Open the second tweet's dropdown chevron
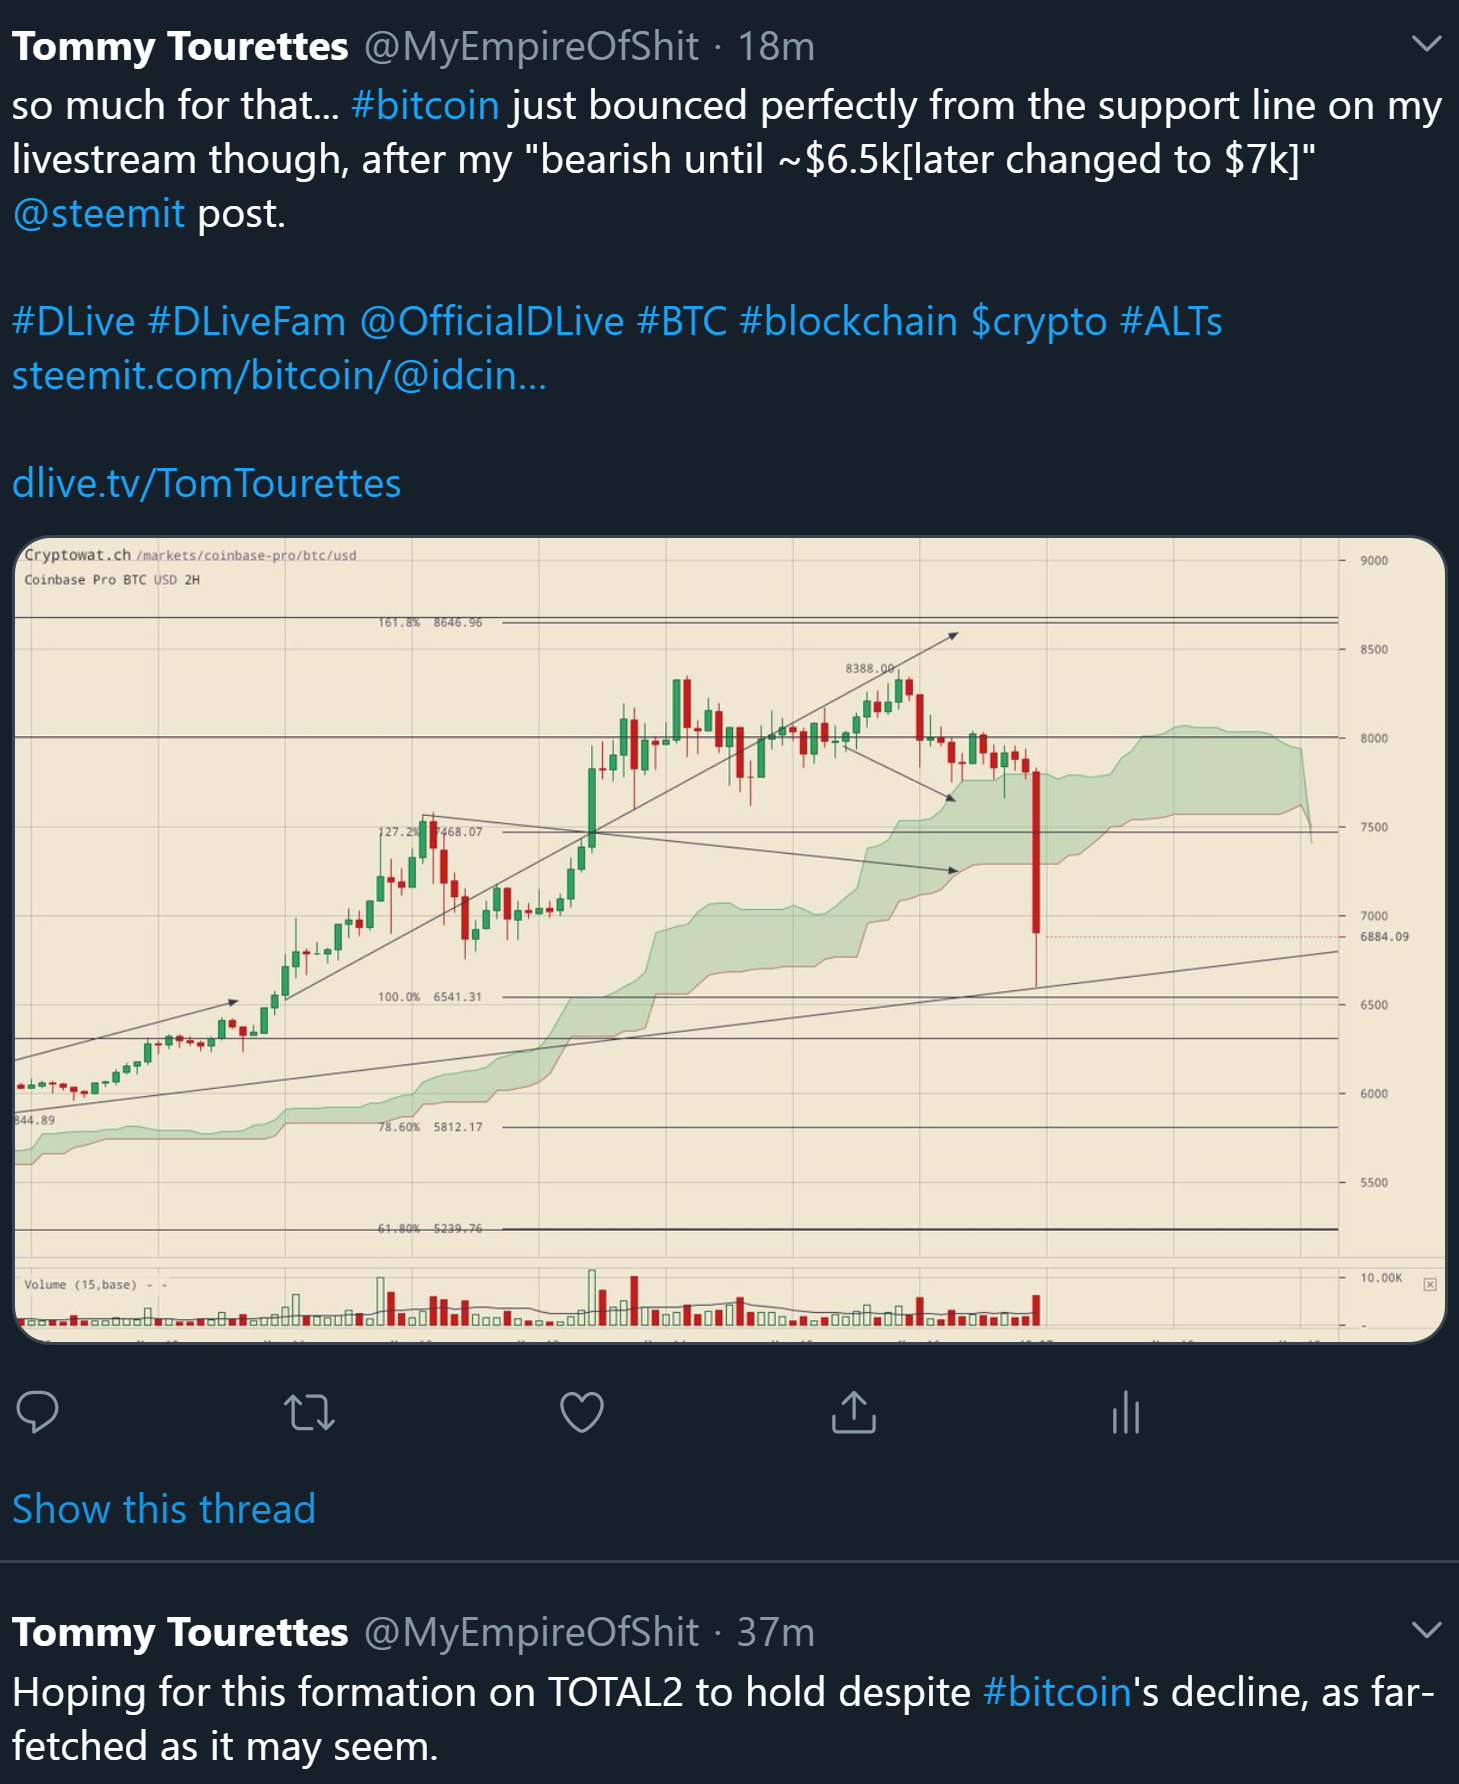The width and height of the screenshot is (1459, 1784). (x=1425, y=1630)
